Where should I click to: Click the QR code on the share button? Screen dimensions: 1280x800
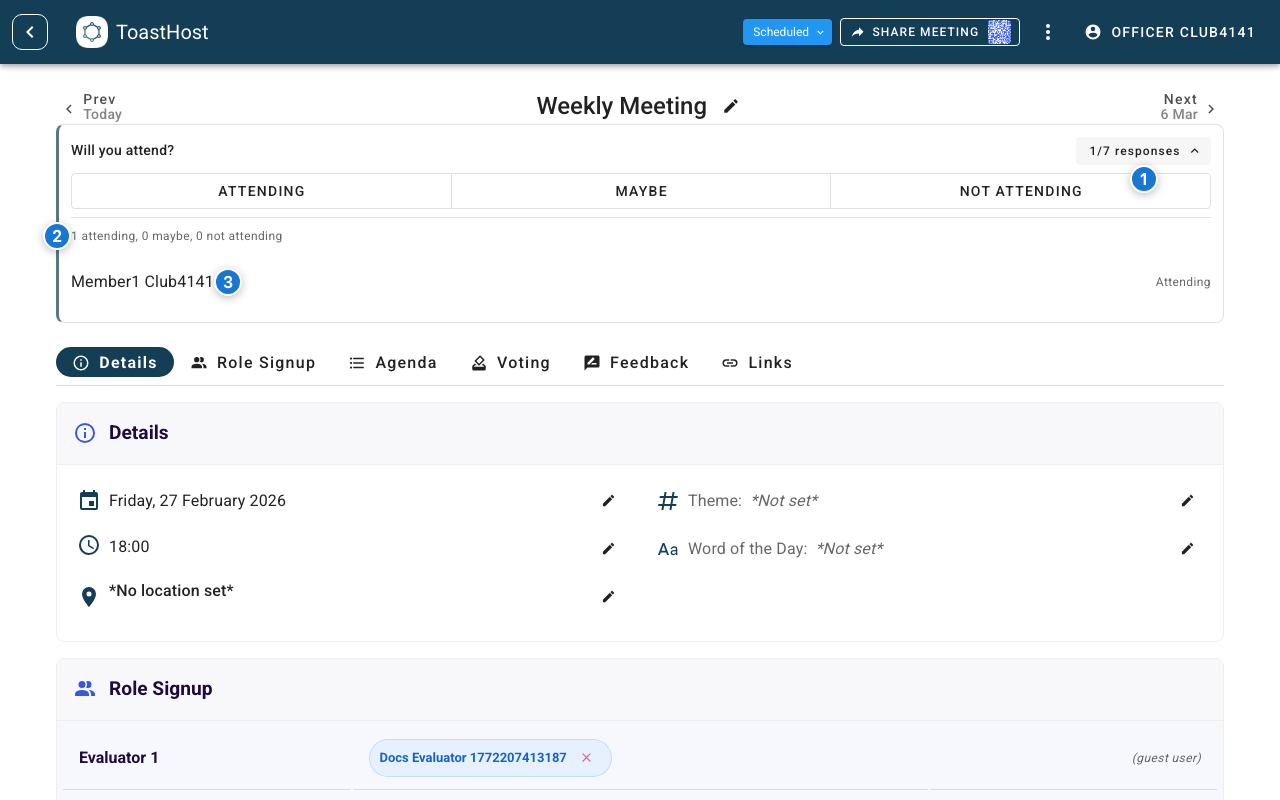[x=1000, y=31]
